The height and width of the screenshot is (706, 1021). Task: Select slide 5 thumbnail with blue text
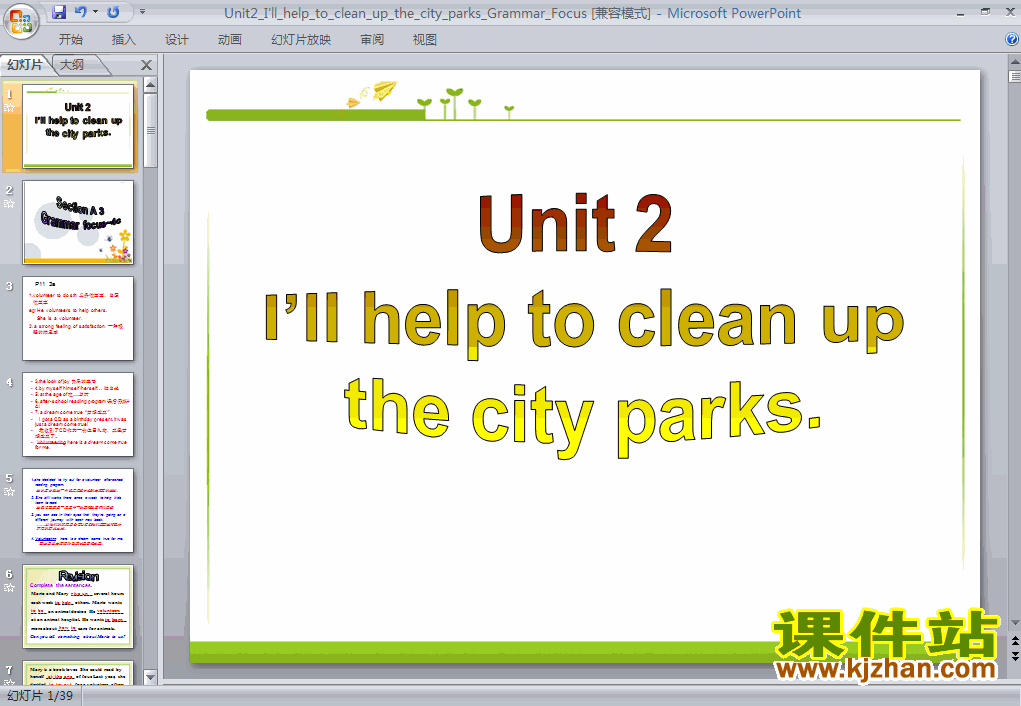(x=78, y=511)
